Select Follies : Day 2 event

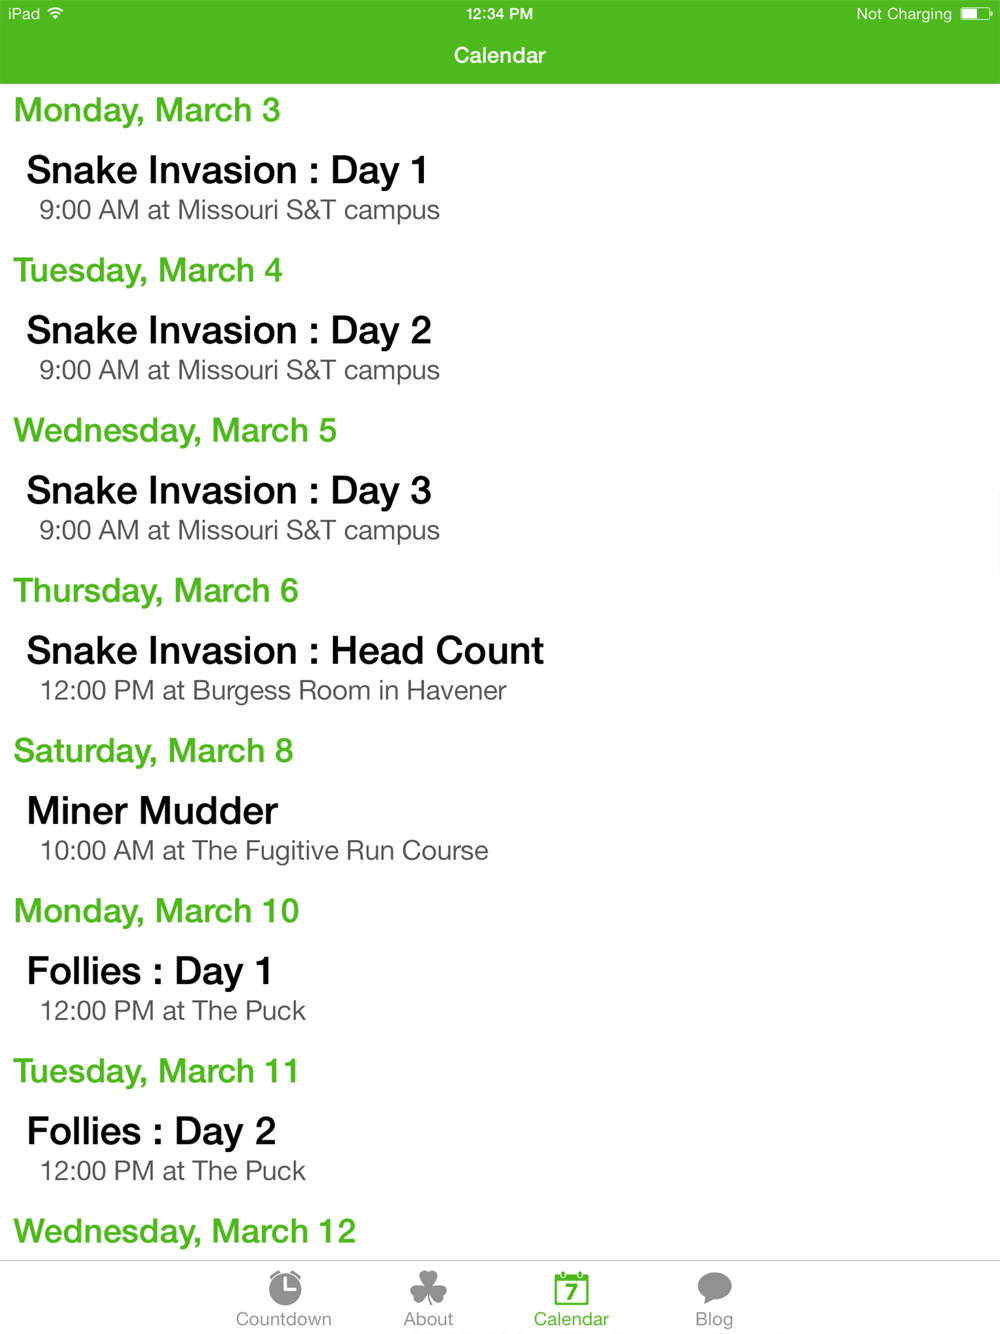[x=500, y=1148]
